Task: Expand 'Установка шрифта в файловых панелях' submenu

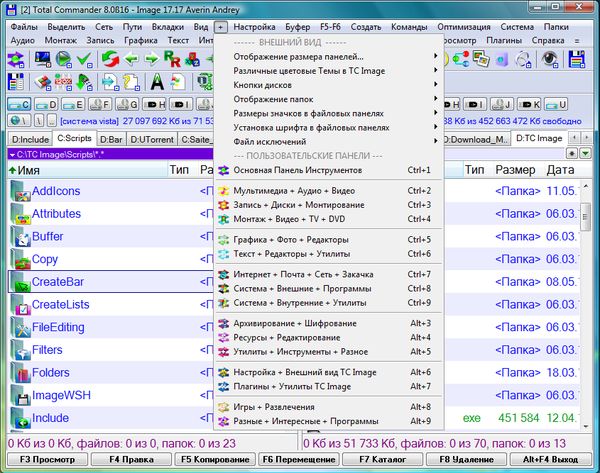Action: [x=329, y=127]
